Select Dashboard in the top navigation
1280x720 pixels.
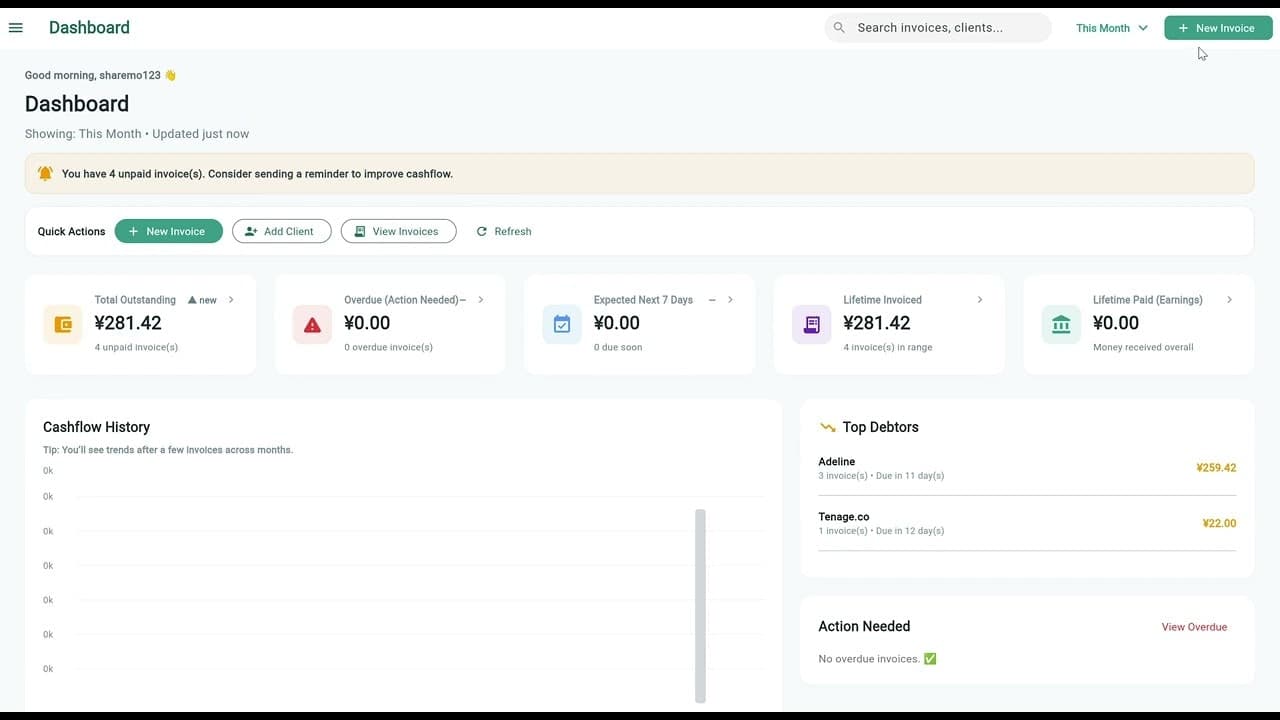pyautogui.click(x=89, y=27)
